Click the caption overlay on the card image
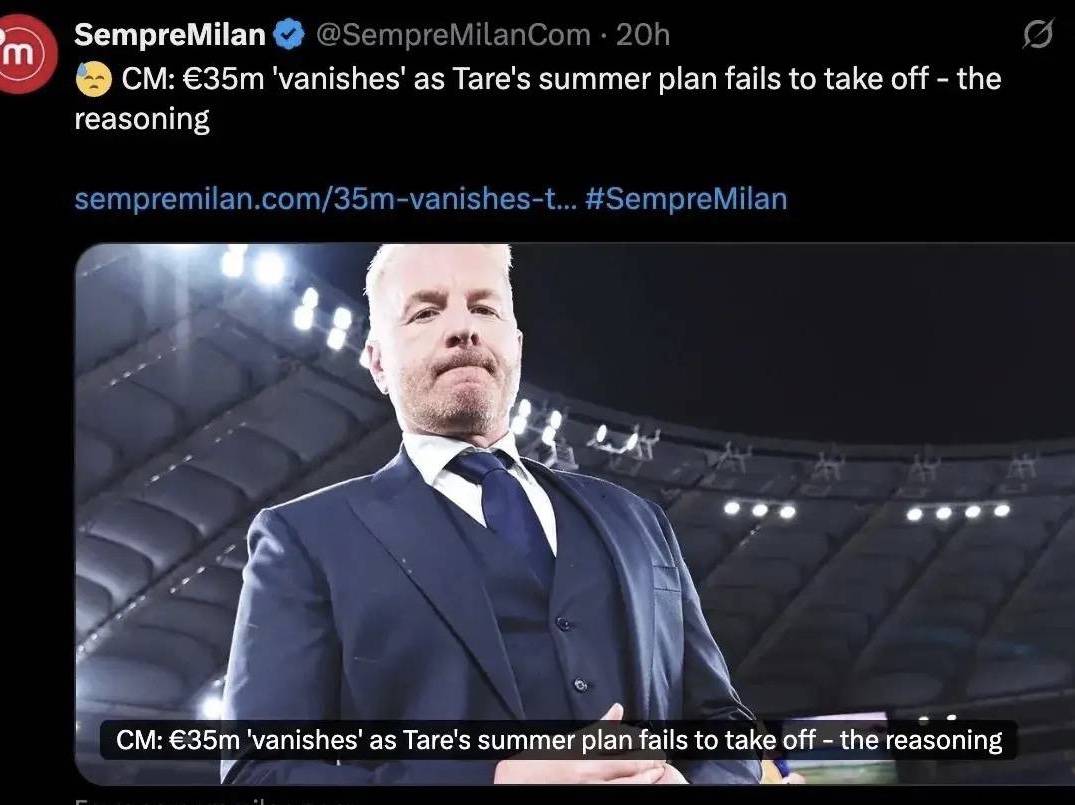The image size is (1075, 805). coord(559,740)
